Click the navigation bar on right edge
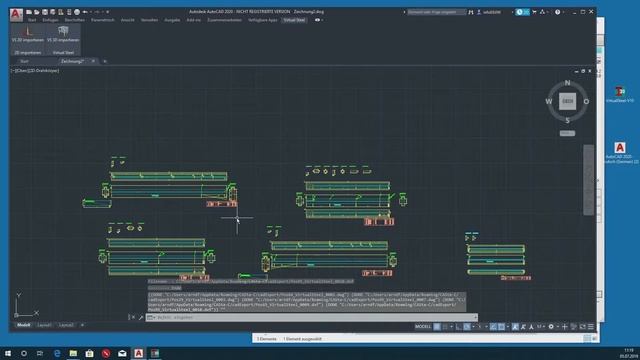The image size is (640, 360). (x=588, y=180)
